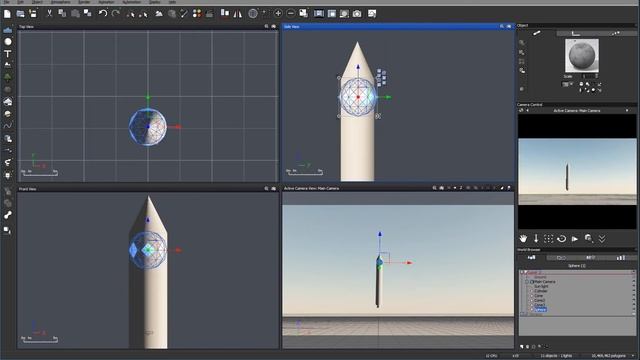
Task: Click the Save scene icon in toolbar
Action: point(33,13)
